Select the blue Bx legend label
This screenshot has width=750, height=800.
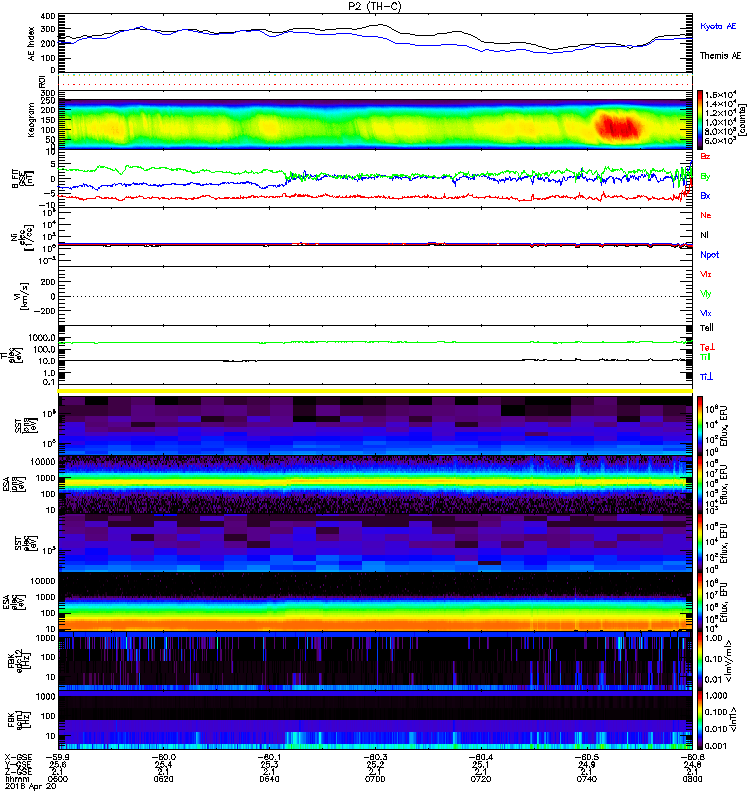[705, 195]
